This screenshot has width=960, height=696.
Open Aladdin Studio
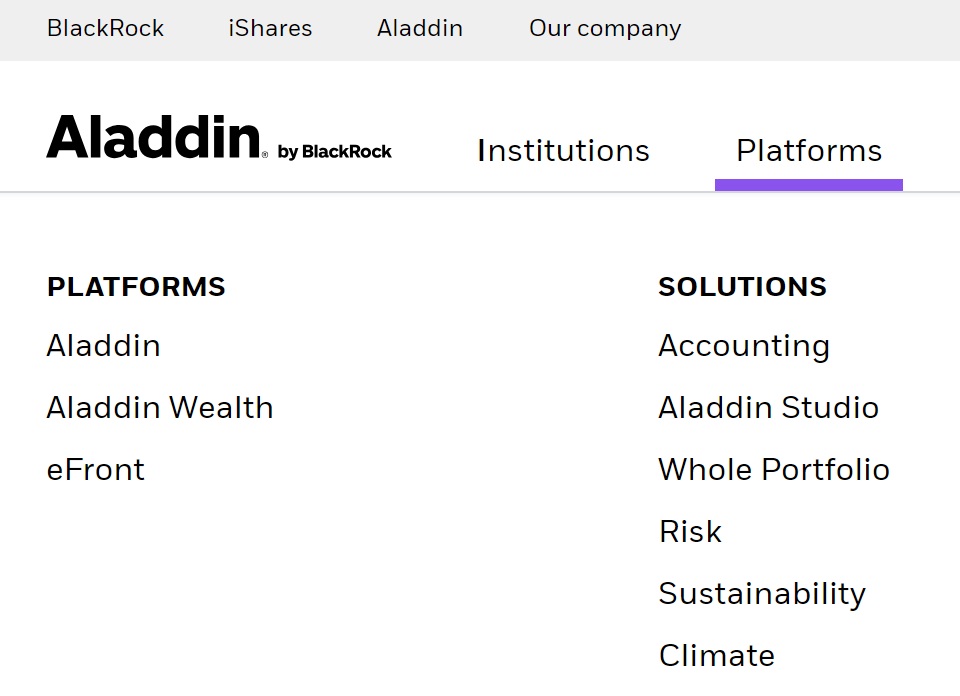(769, 408)
